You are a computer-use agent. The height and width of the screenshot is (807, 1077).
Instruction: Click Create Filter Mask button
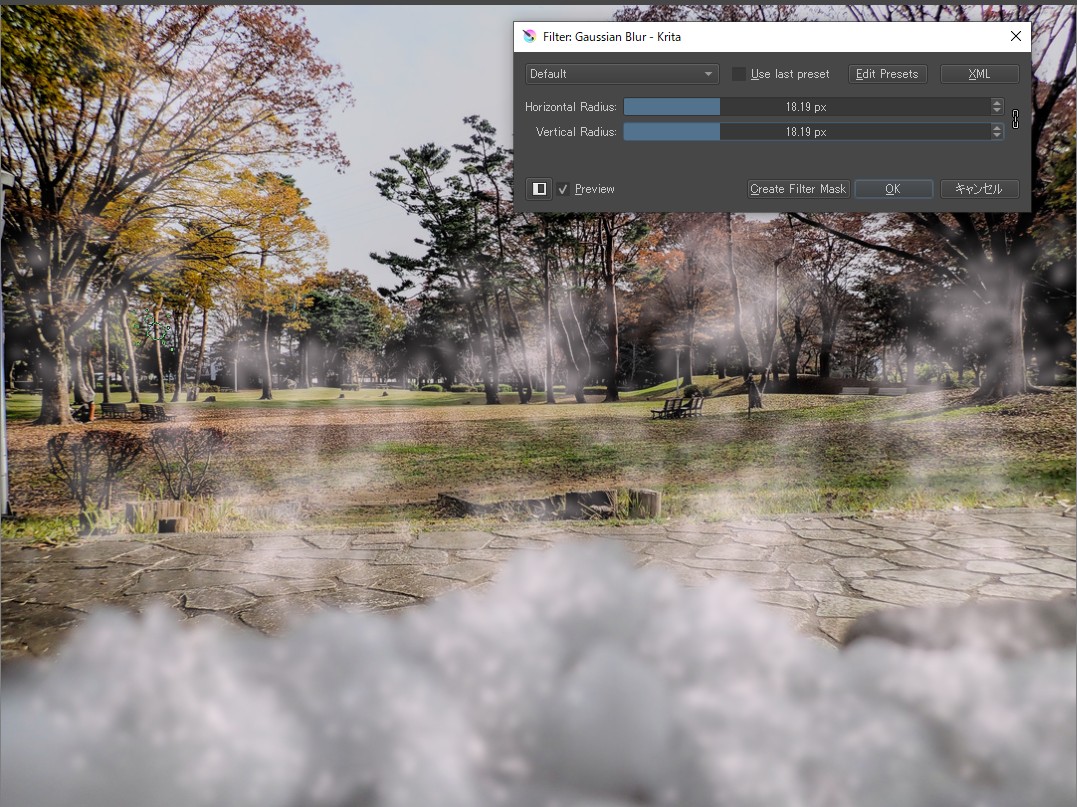(798, 189)
